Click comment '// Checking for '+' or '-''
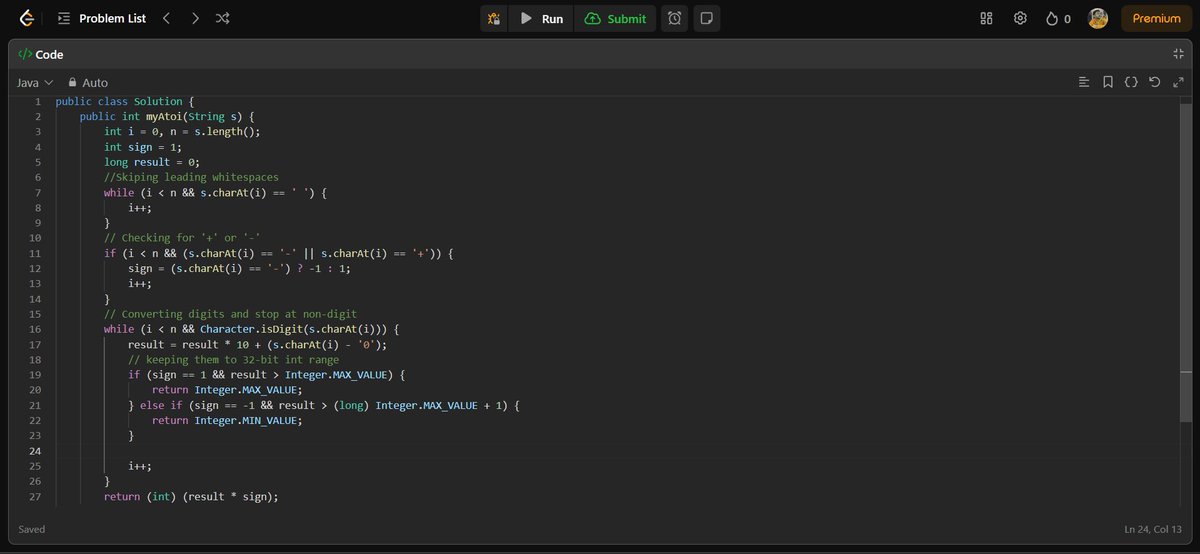Viewport: 1200px width, 554px height. (x=182, y=238)
